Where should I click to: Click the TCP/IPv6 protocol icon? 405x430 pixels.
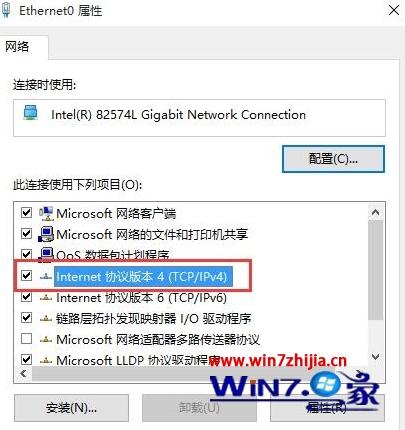click(46, 297)
